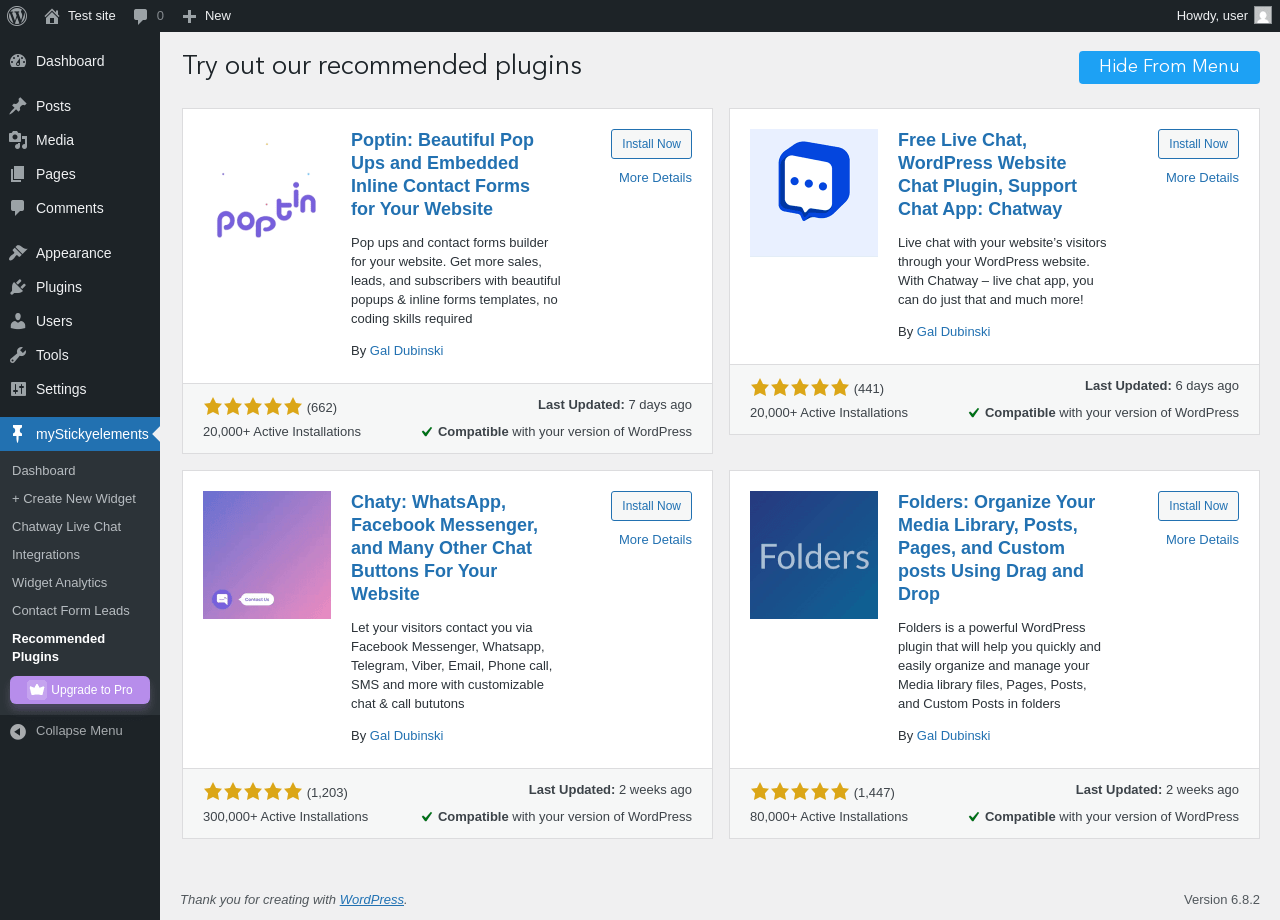The width and height of the screenshot is (1280, 920).
Task: Click 'Try out our recommended plugins' heading
Action: pyautogui.click(x=382, y=66)
